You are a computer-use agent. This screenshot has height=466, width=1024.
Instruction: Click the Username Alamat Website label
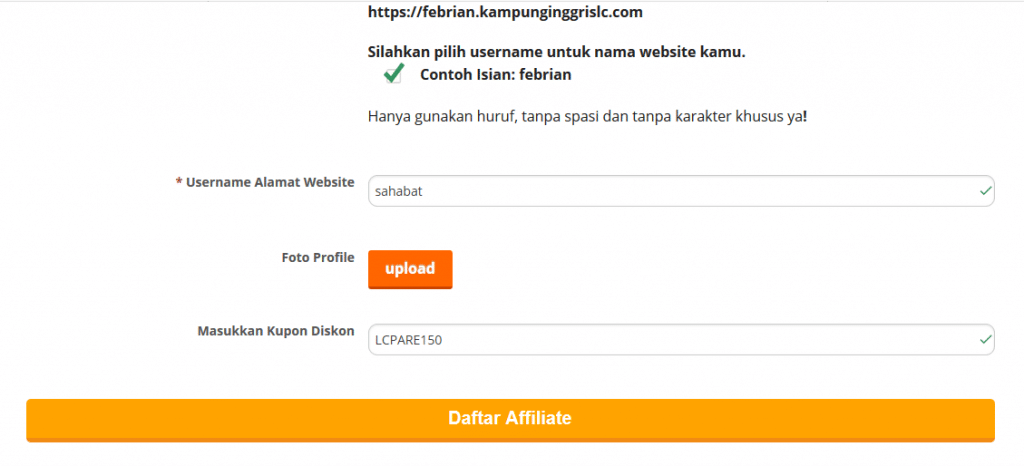click(x=270, y=183)
